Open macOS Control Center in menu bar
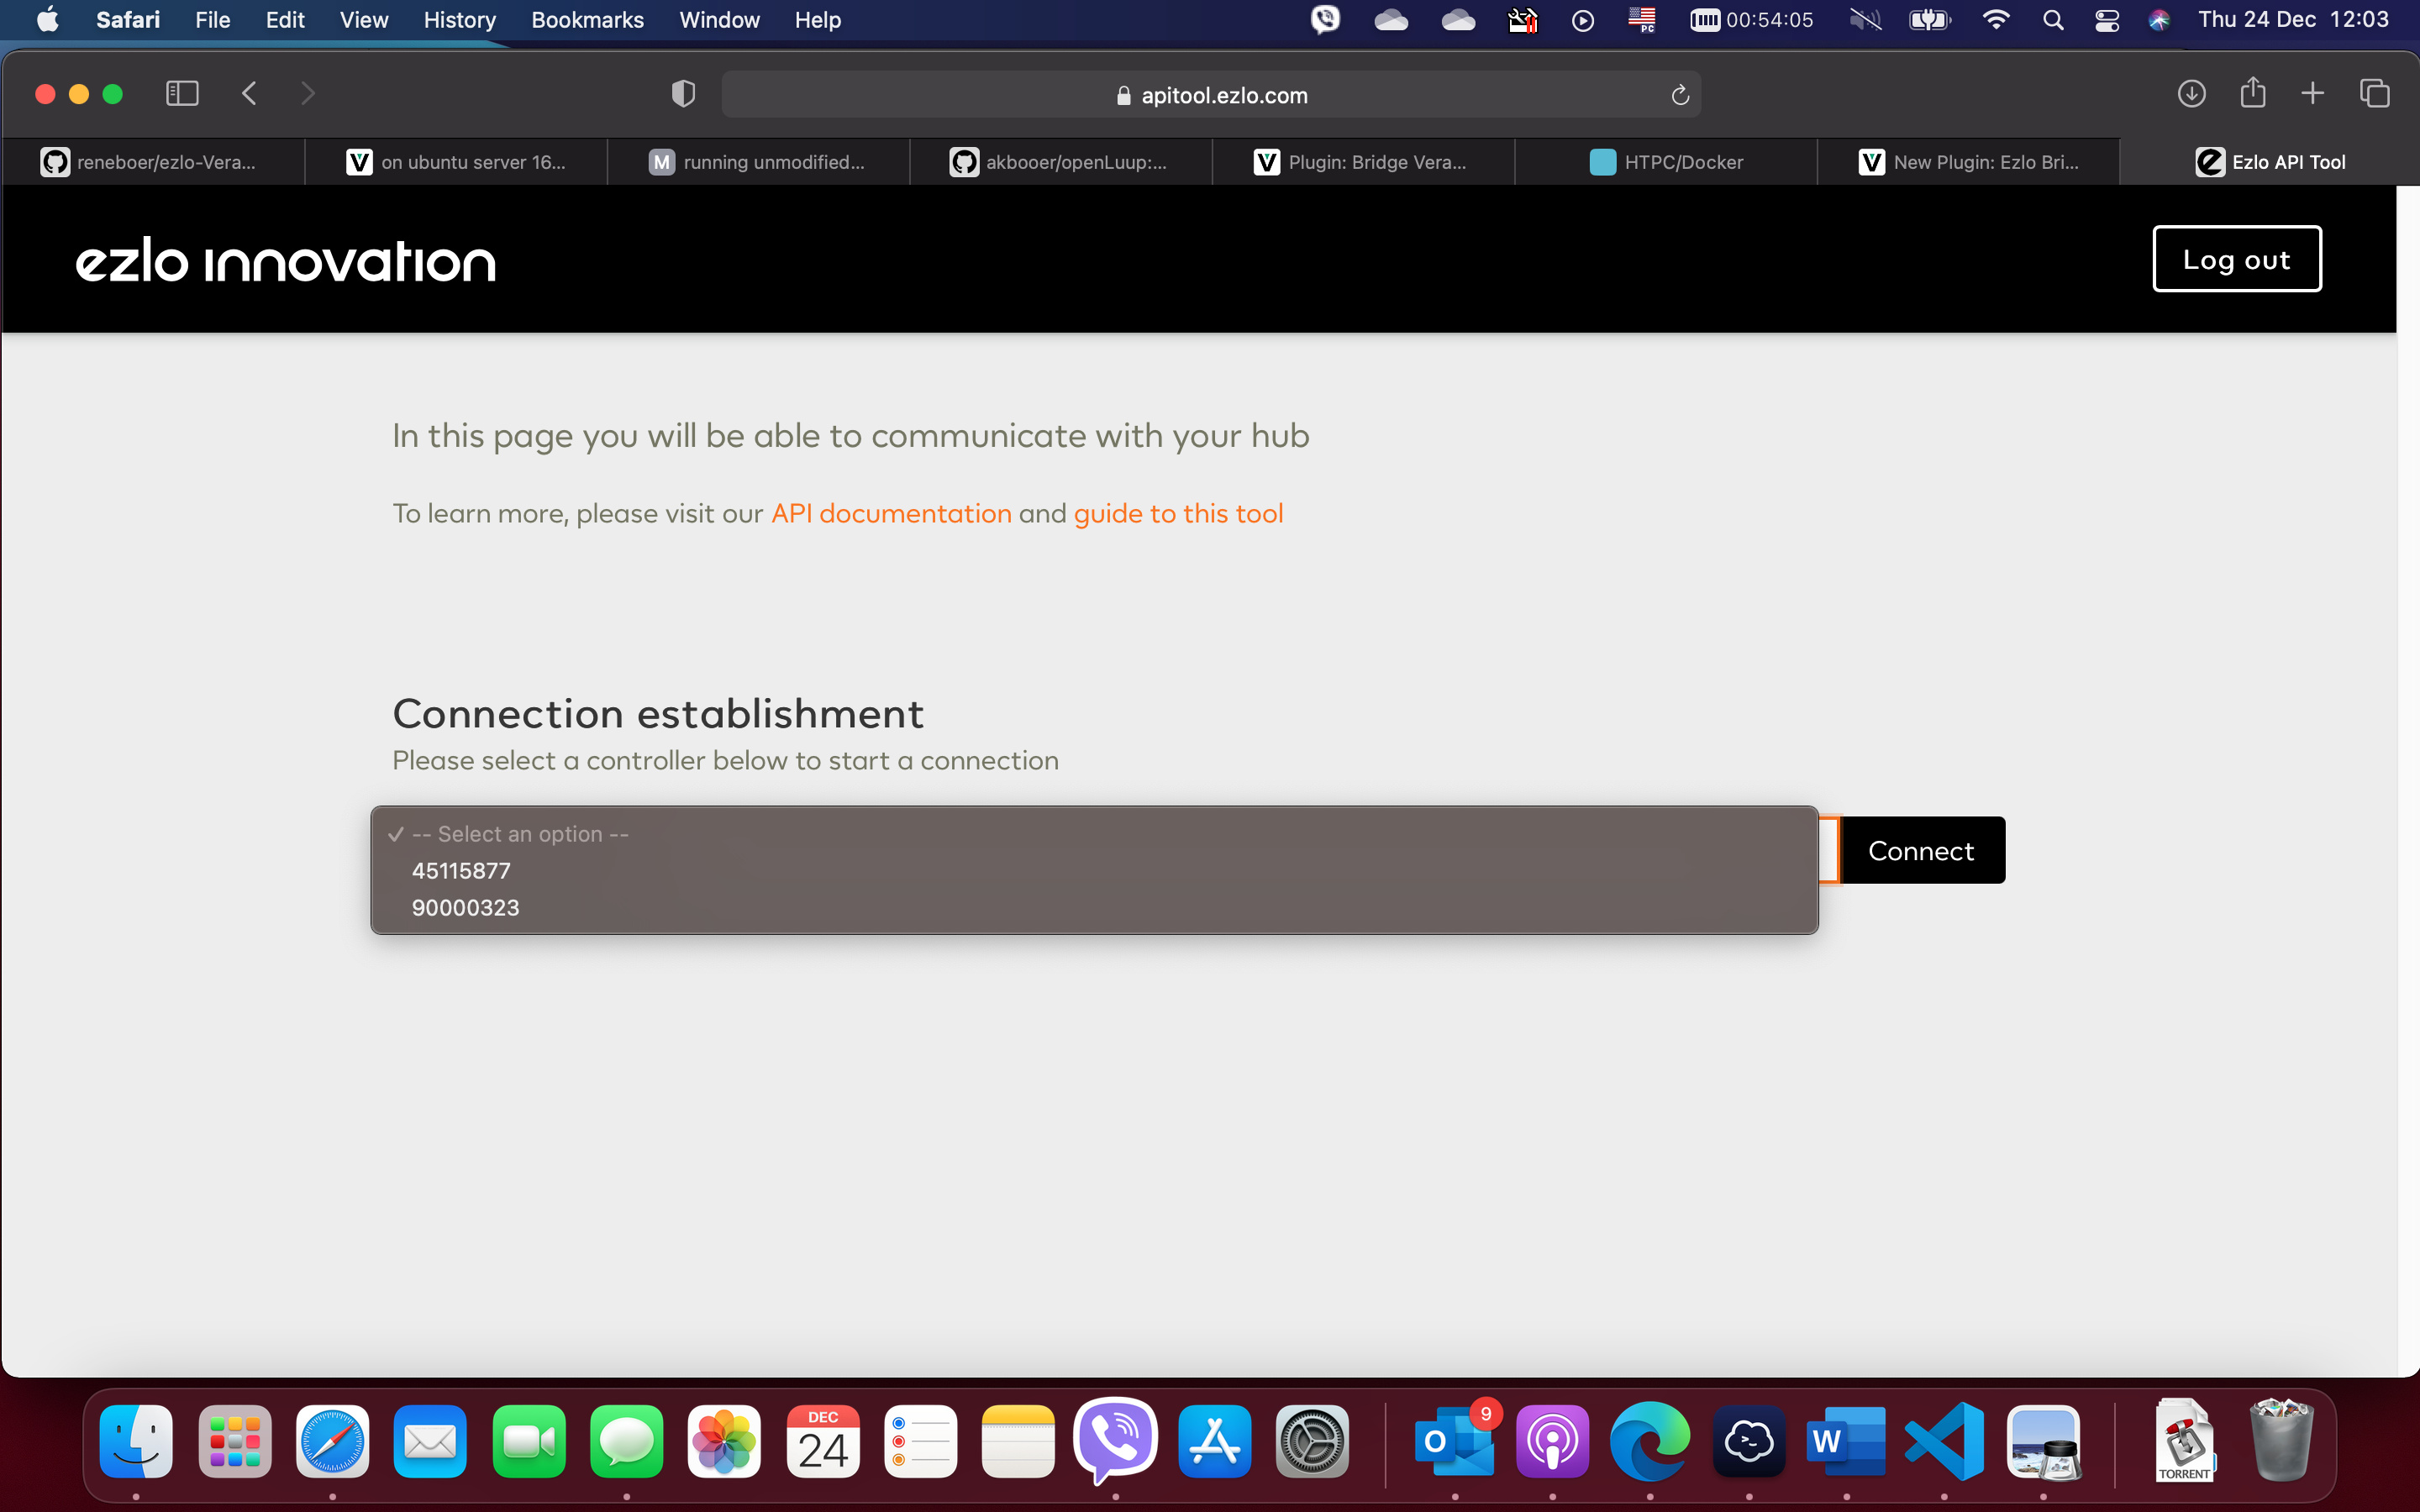 pos(2107,20)
